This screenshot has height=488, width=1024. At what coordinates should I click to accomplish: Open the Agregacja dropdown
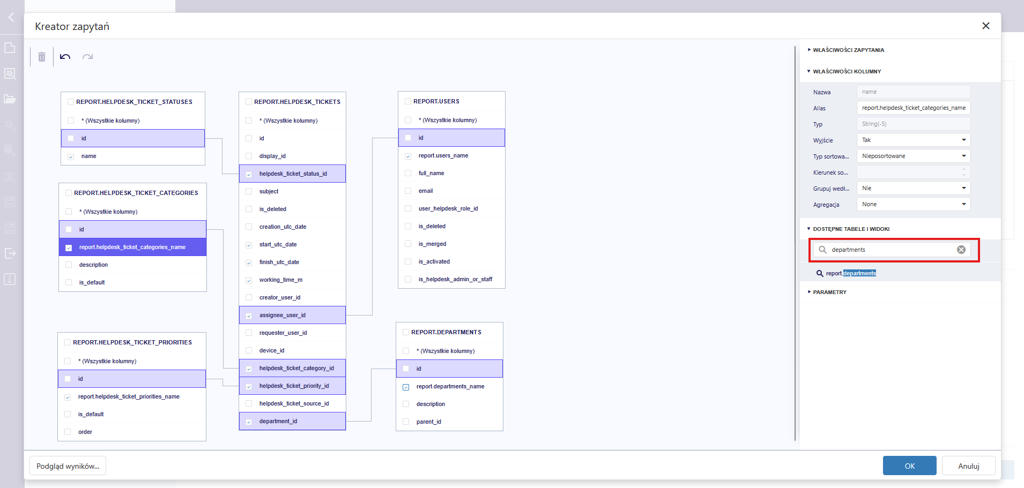click(914, 204)
